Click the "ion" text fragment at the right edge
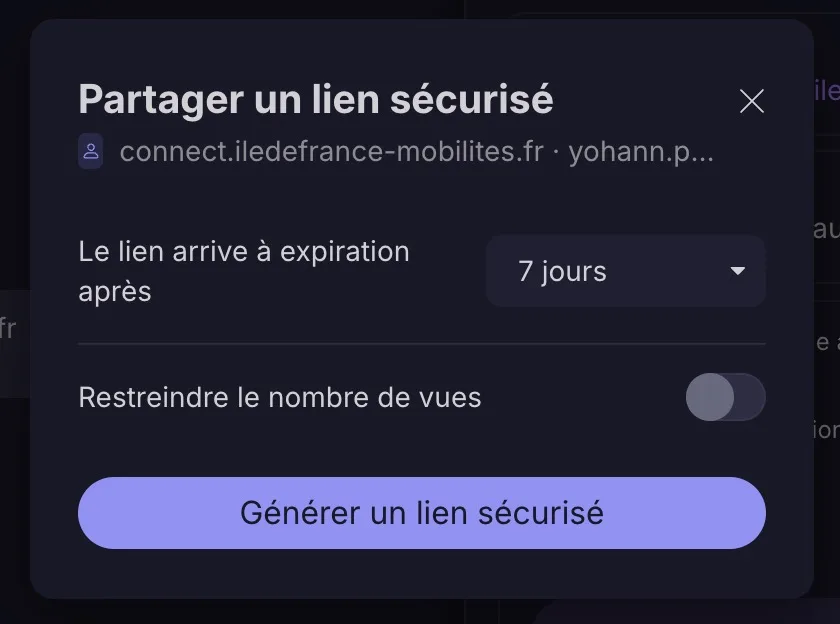Image resolution: width=840 pixels, height=624 pixels. click(826, 430)
